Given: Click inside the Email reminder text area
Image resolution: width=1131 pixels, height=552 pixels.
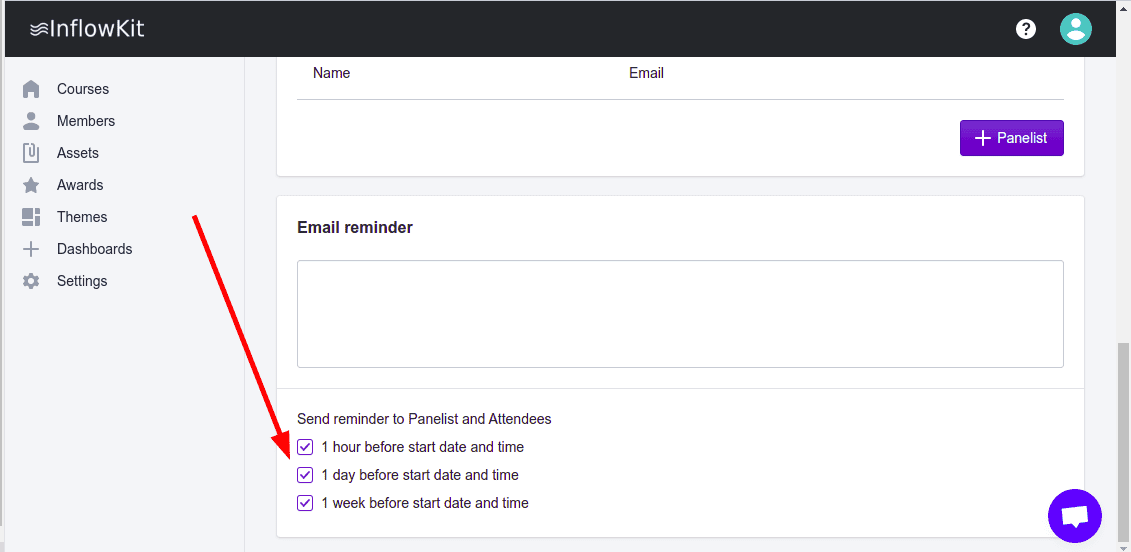Looking at the screenshot, I should (x=679, y=314).
